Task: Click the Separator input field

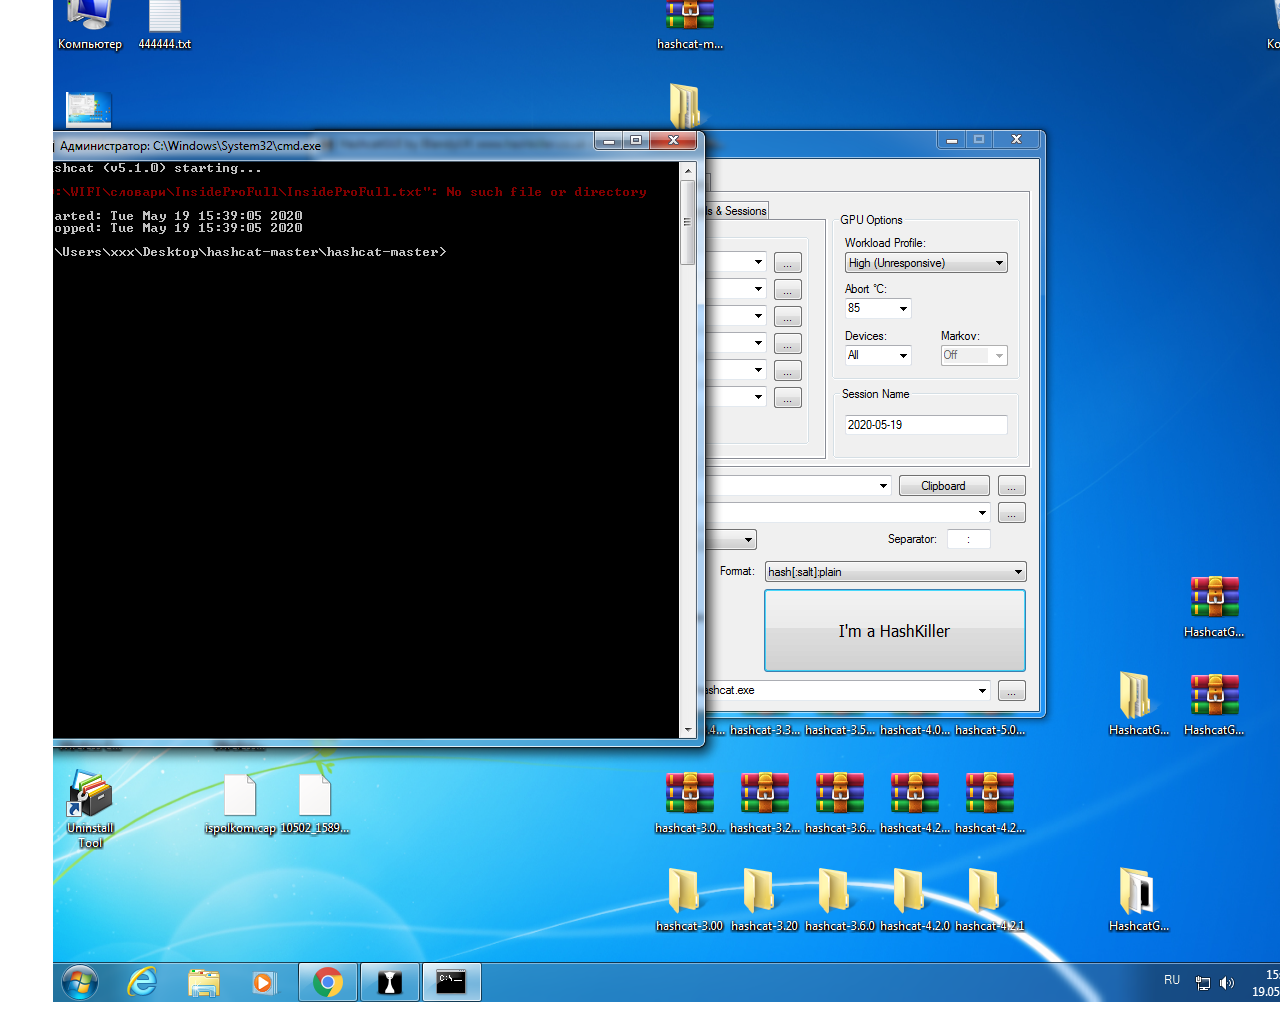Action: 968,540
